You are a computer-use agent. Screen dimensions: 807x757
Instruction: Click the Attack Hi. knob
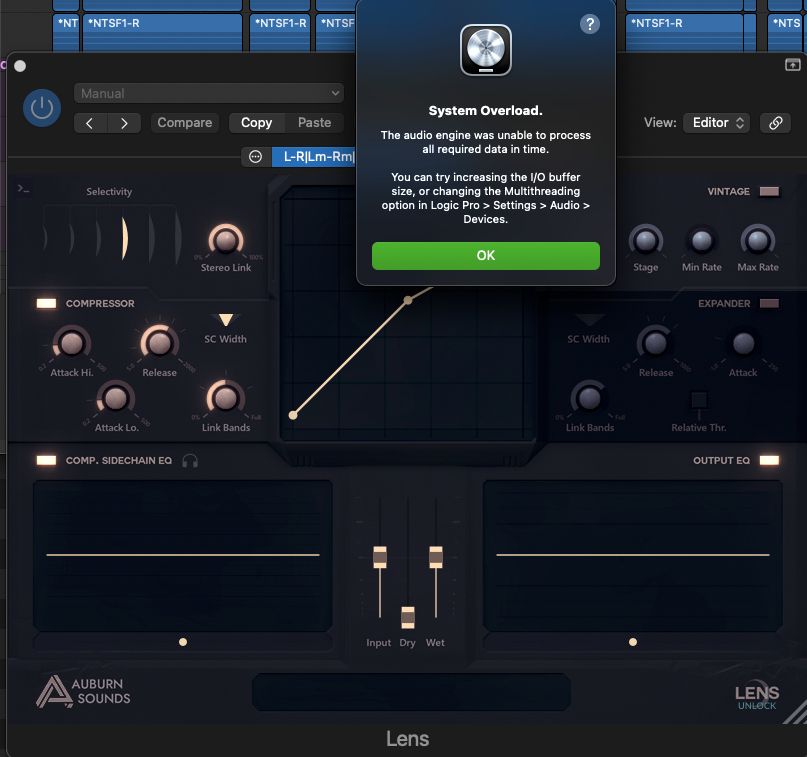(72, 343)
